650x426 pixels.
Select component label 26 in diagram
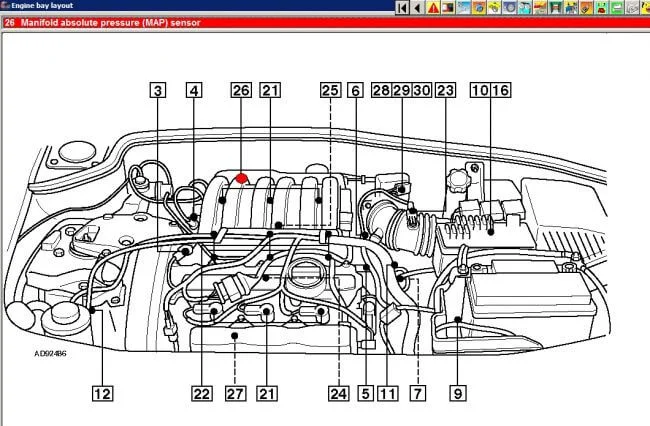[x=240, y=90]
